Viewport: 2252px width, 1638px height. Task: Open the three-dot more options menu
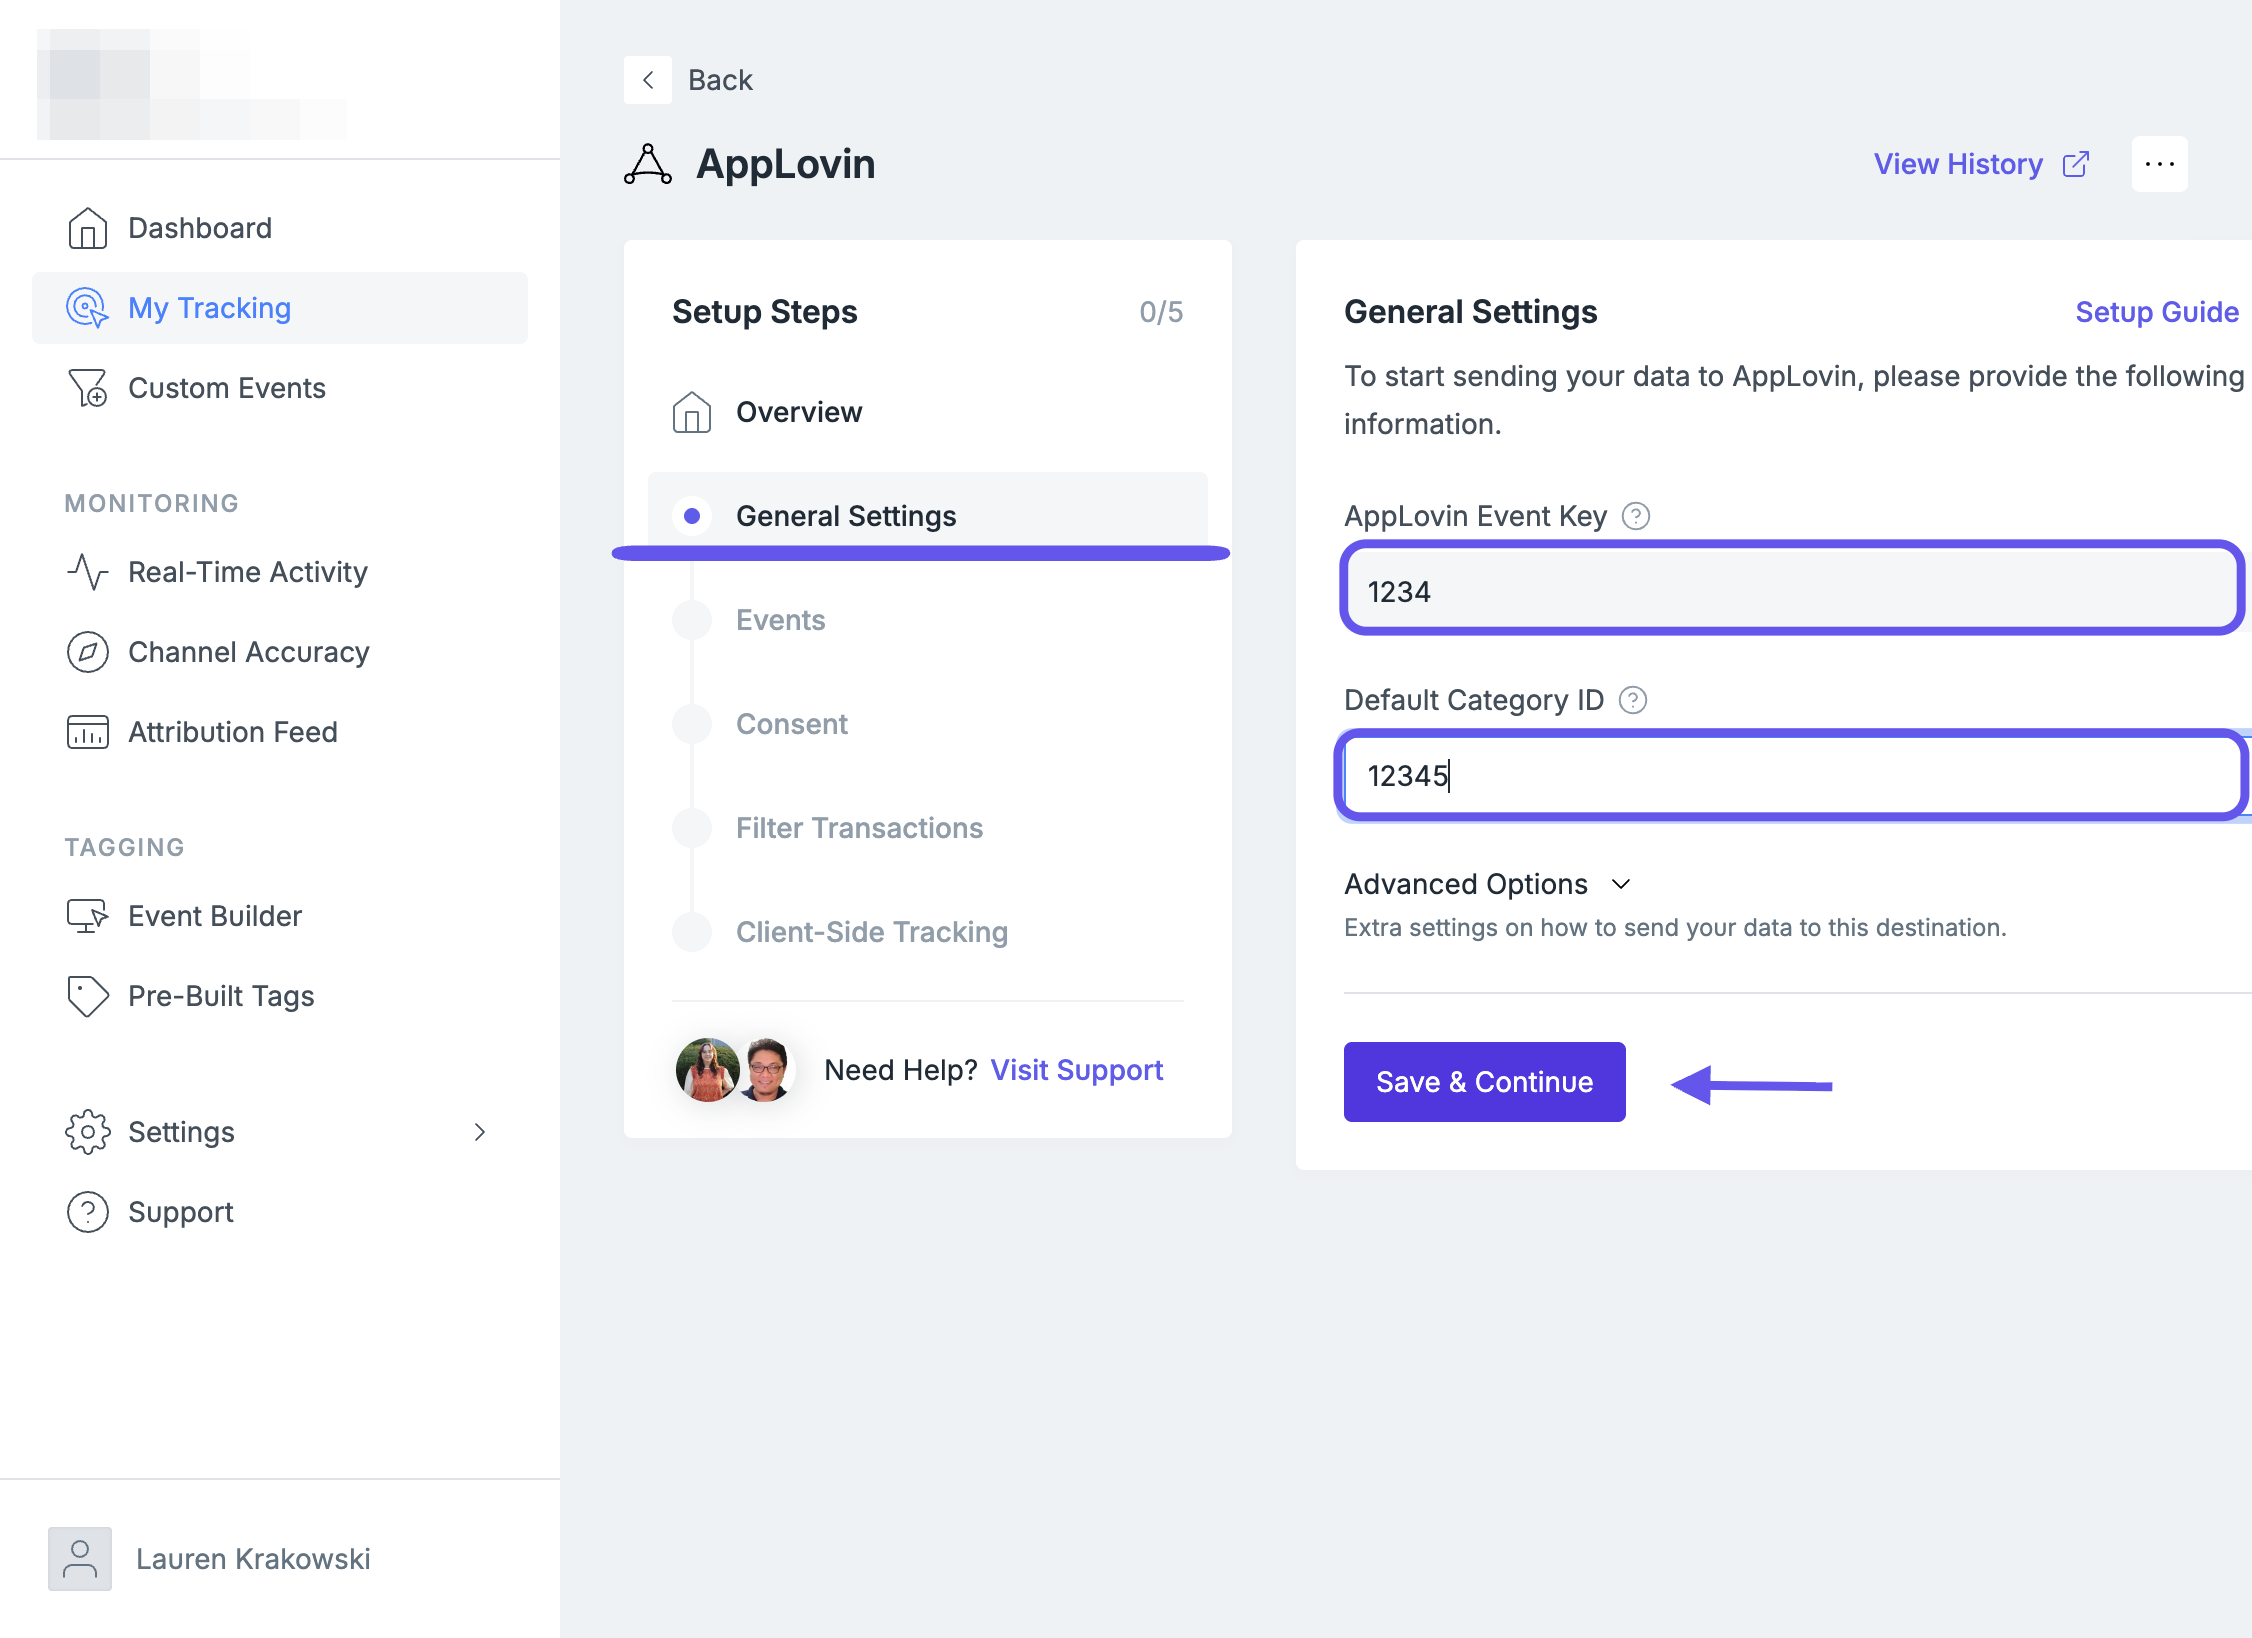click(2160, 164)
